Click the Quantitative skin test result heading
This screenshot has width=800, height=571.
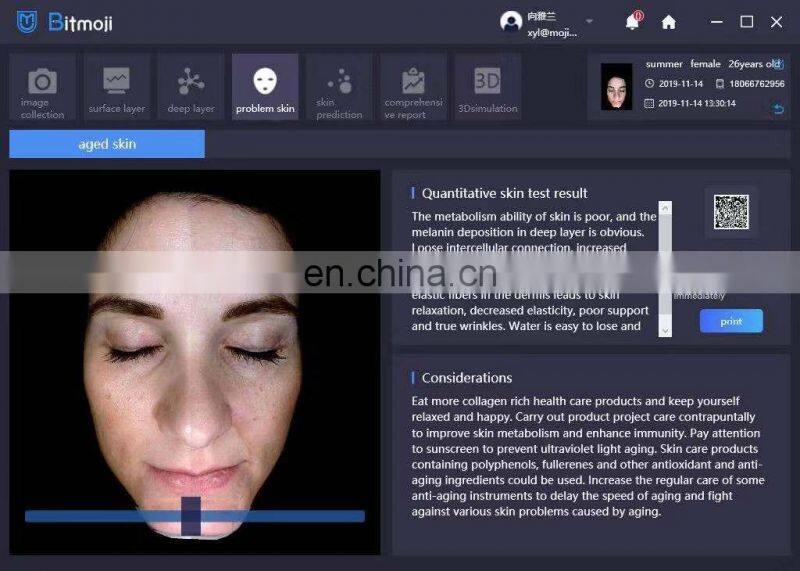pyautogui.click(x=505, y=193)
